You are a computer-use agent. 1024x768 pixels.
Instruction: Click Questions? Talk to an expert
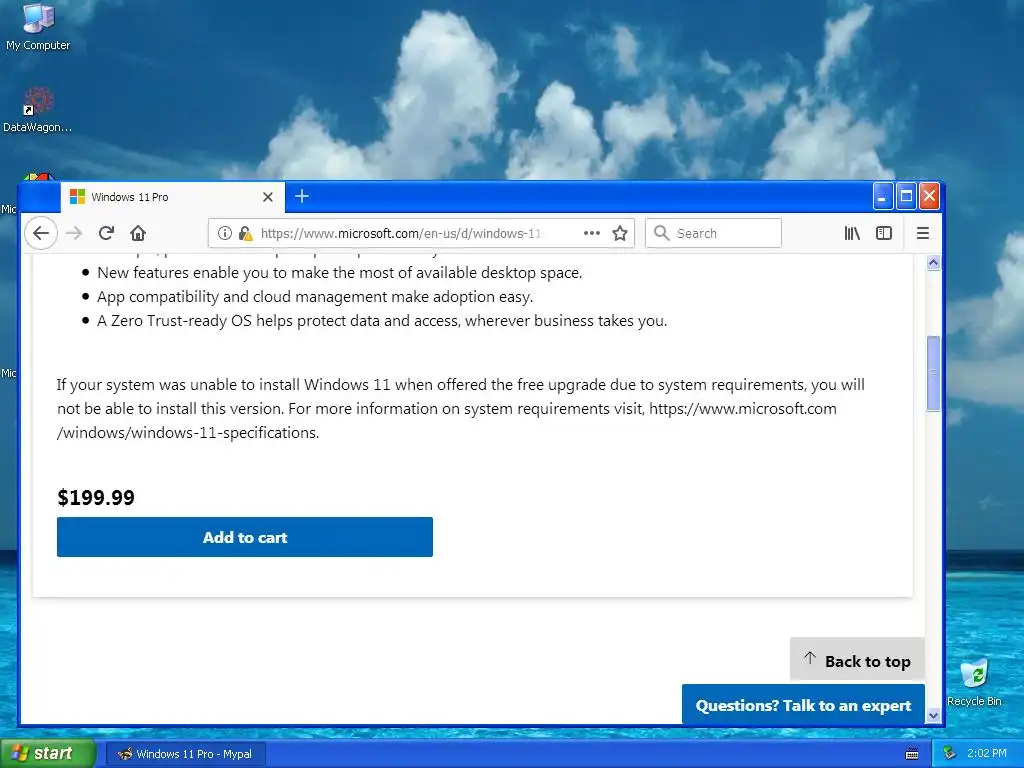[803, 705]
